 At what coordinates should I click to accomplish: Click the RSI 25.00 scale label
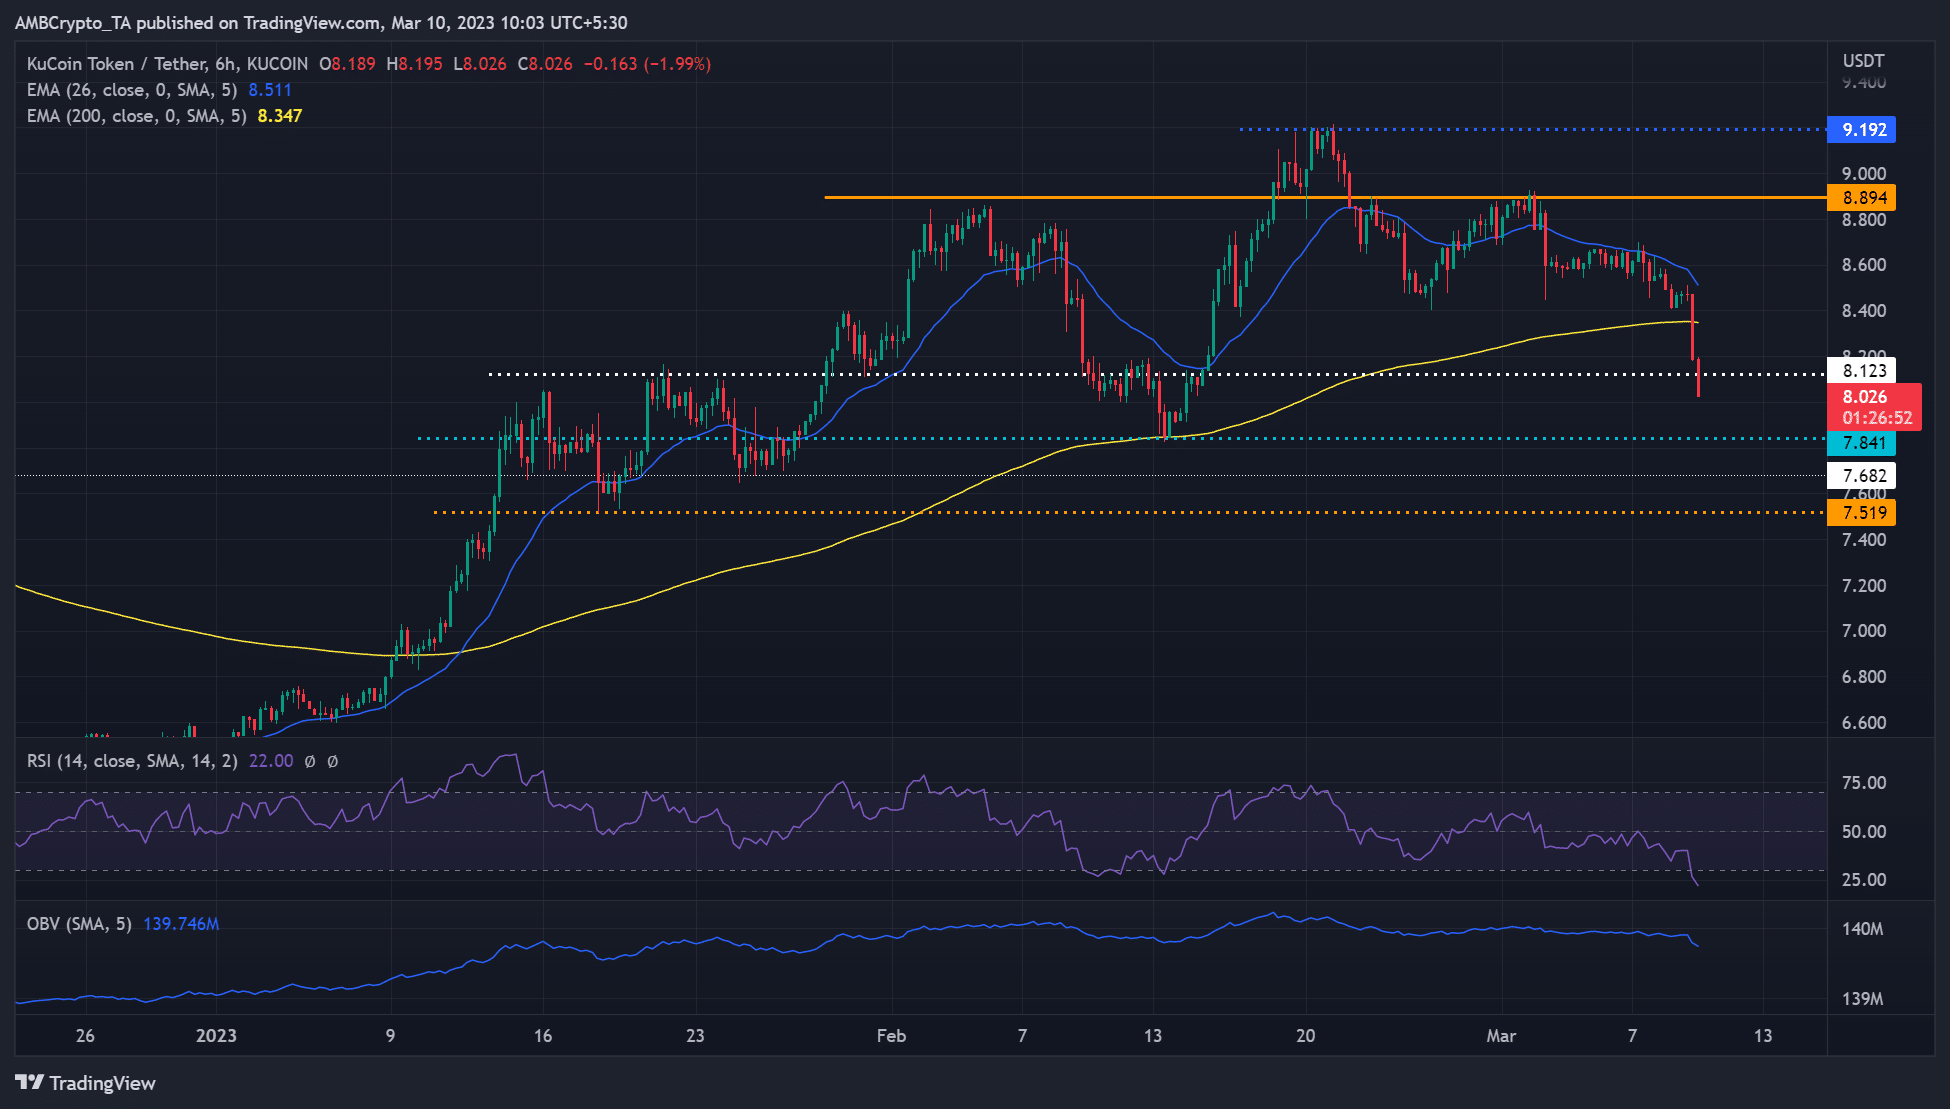(x=1864, y=880)
